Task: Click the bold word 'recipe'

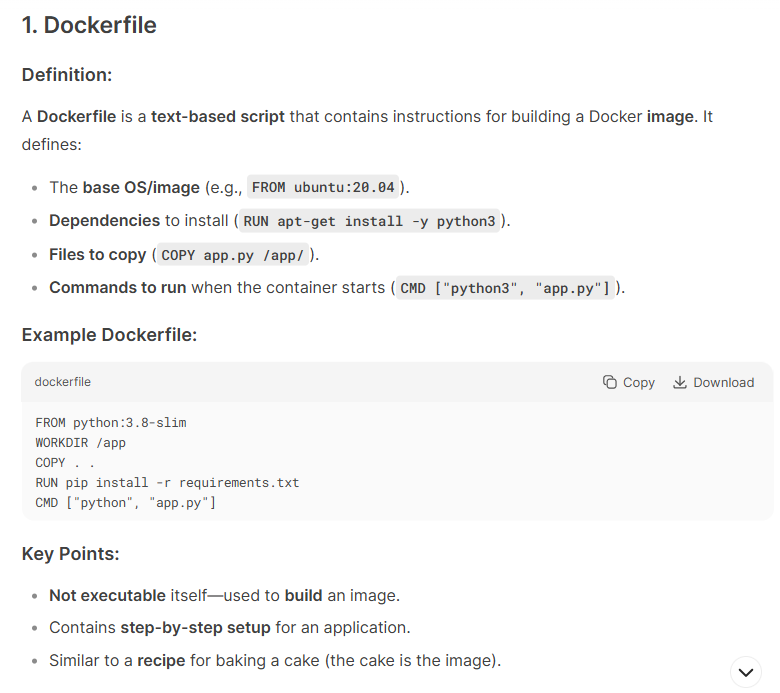Action: click(x=161, y=660)
